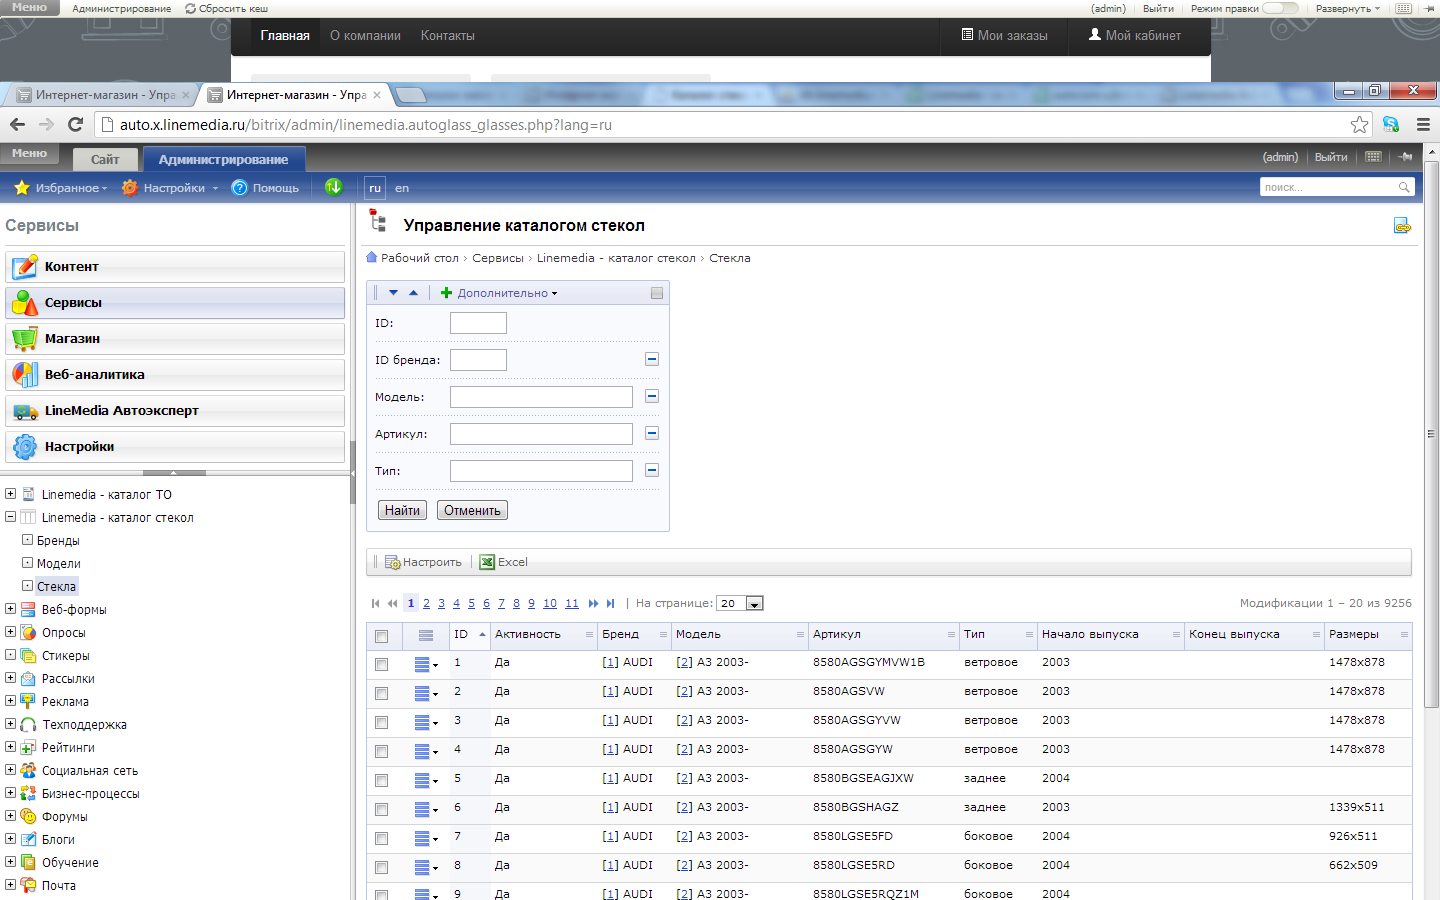Click the browser reload page icon

click(x=75, y=124)
